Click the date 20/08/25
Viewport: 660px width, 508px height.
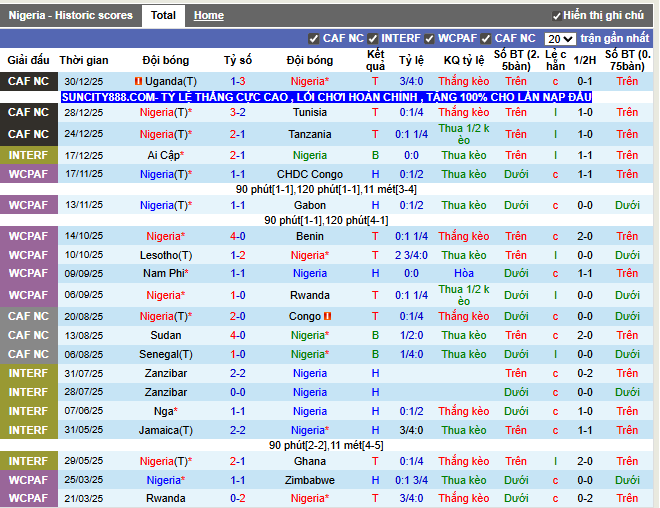tap(84, 317)
